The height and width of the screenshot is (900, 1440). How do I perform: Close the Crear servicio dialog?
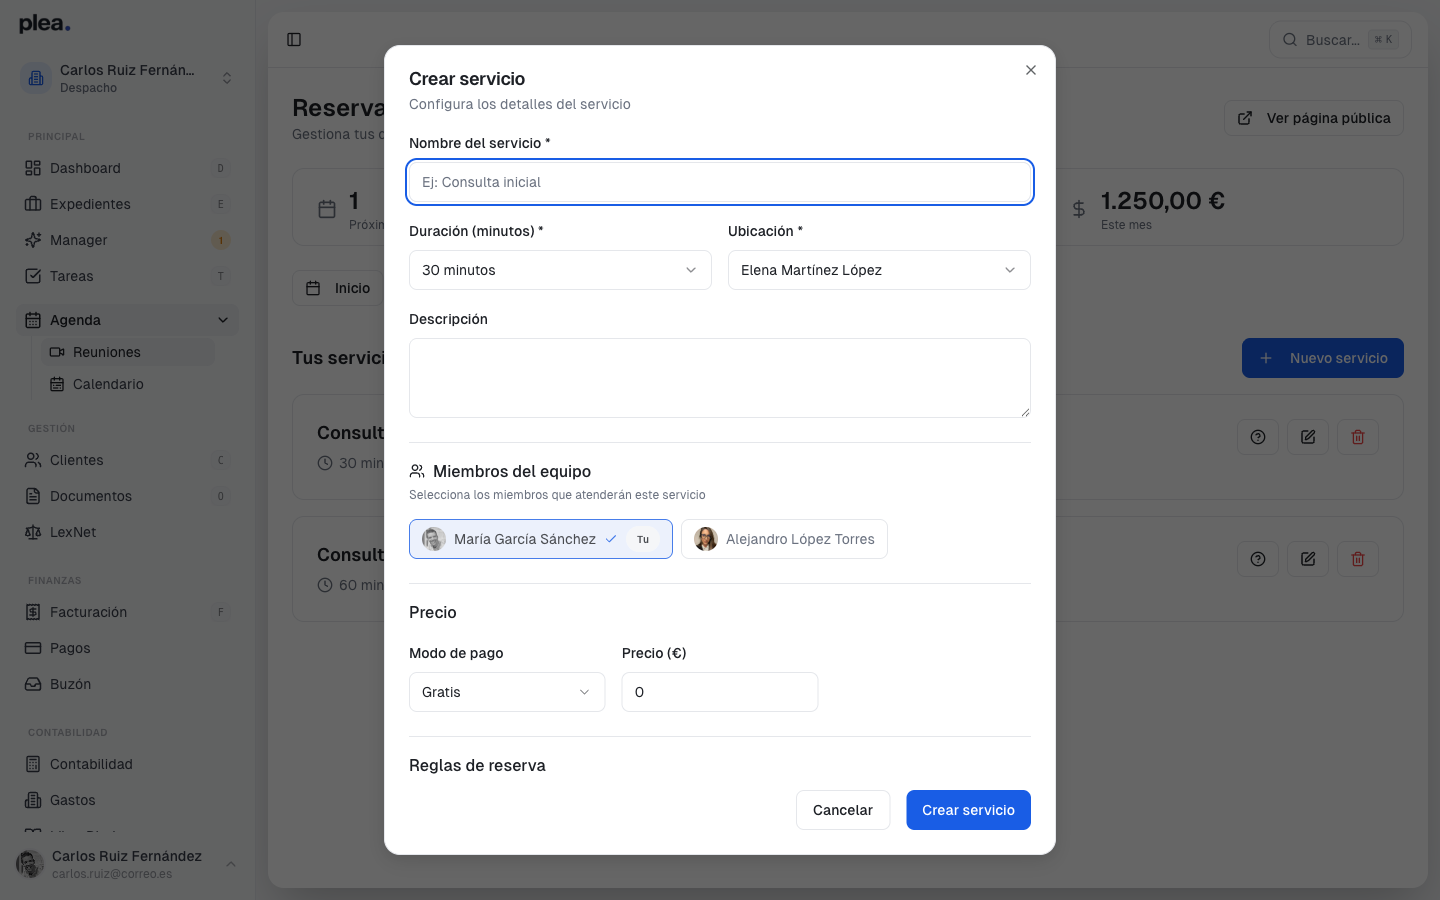(1030, 70)
